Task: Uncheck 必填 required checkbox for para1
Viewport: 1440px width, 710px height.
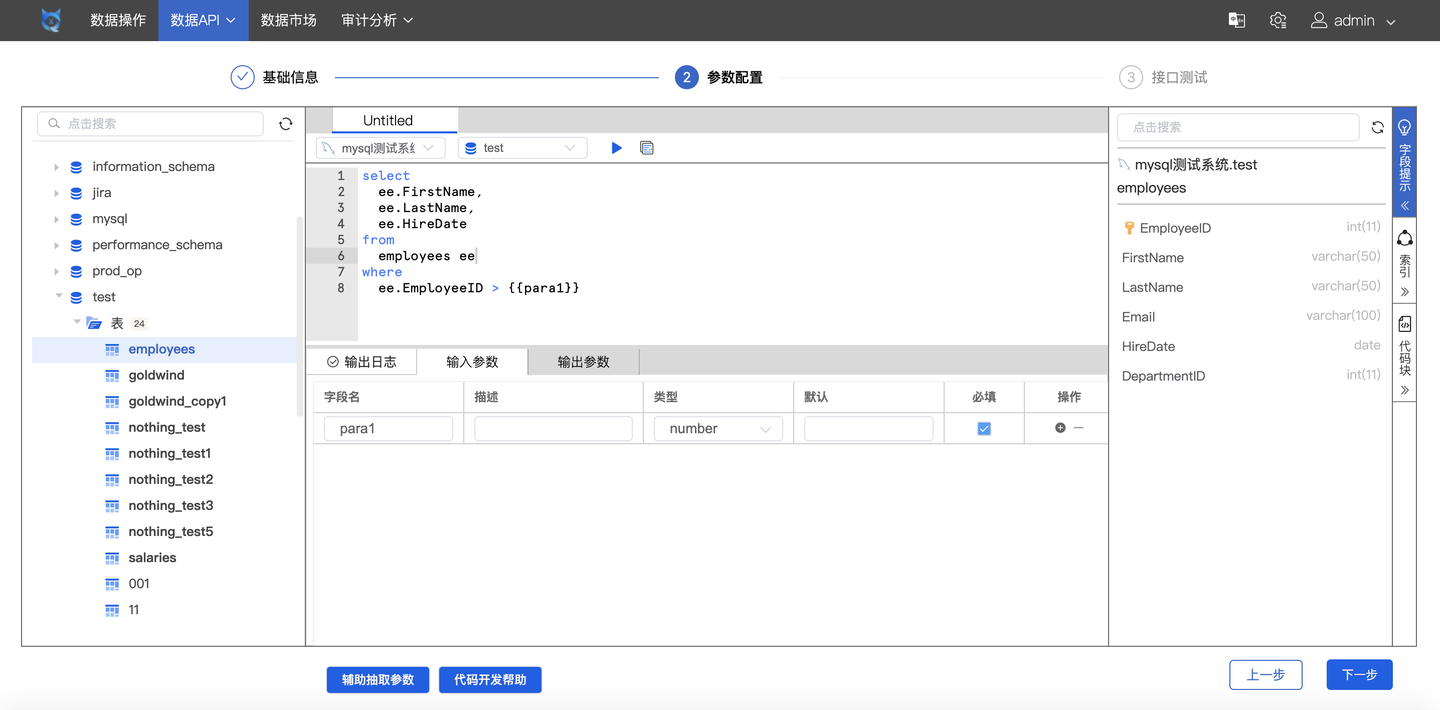Action: 983,427
